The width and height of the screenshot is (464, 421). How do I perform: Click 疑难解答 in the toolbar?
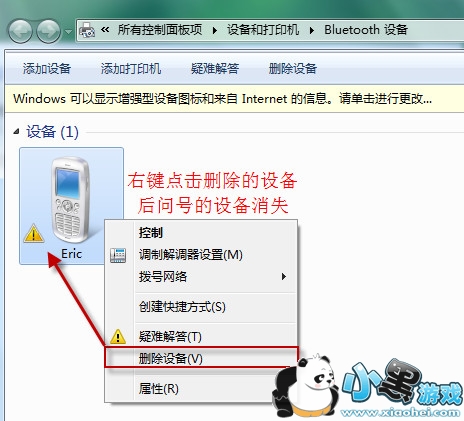[x=215, y=69]
